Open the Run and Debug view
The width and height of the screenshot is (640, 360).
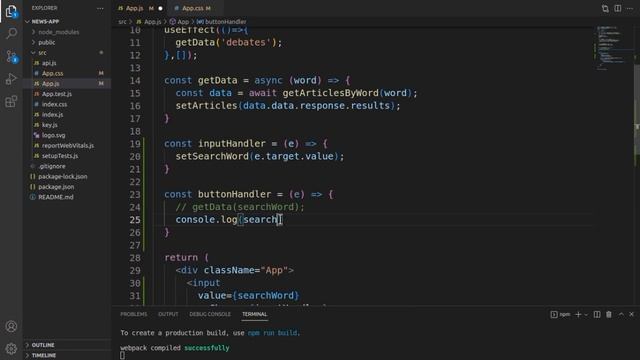click(x=11, y=79)
